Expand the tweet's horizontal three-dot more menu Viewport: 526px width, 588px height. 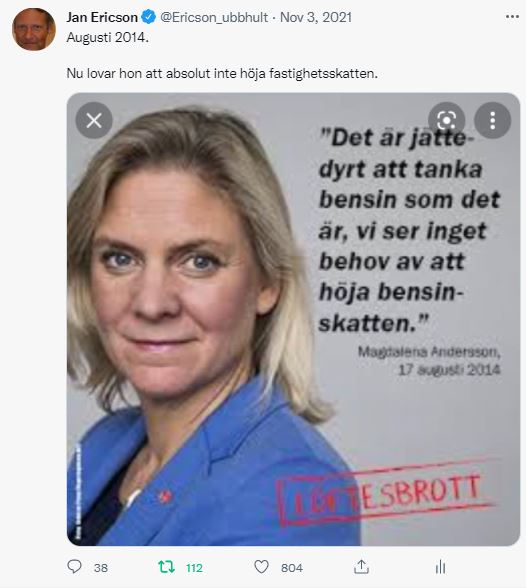coord(512,17)
